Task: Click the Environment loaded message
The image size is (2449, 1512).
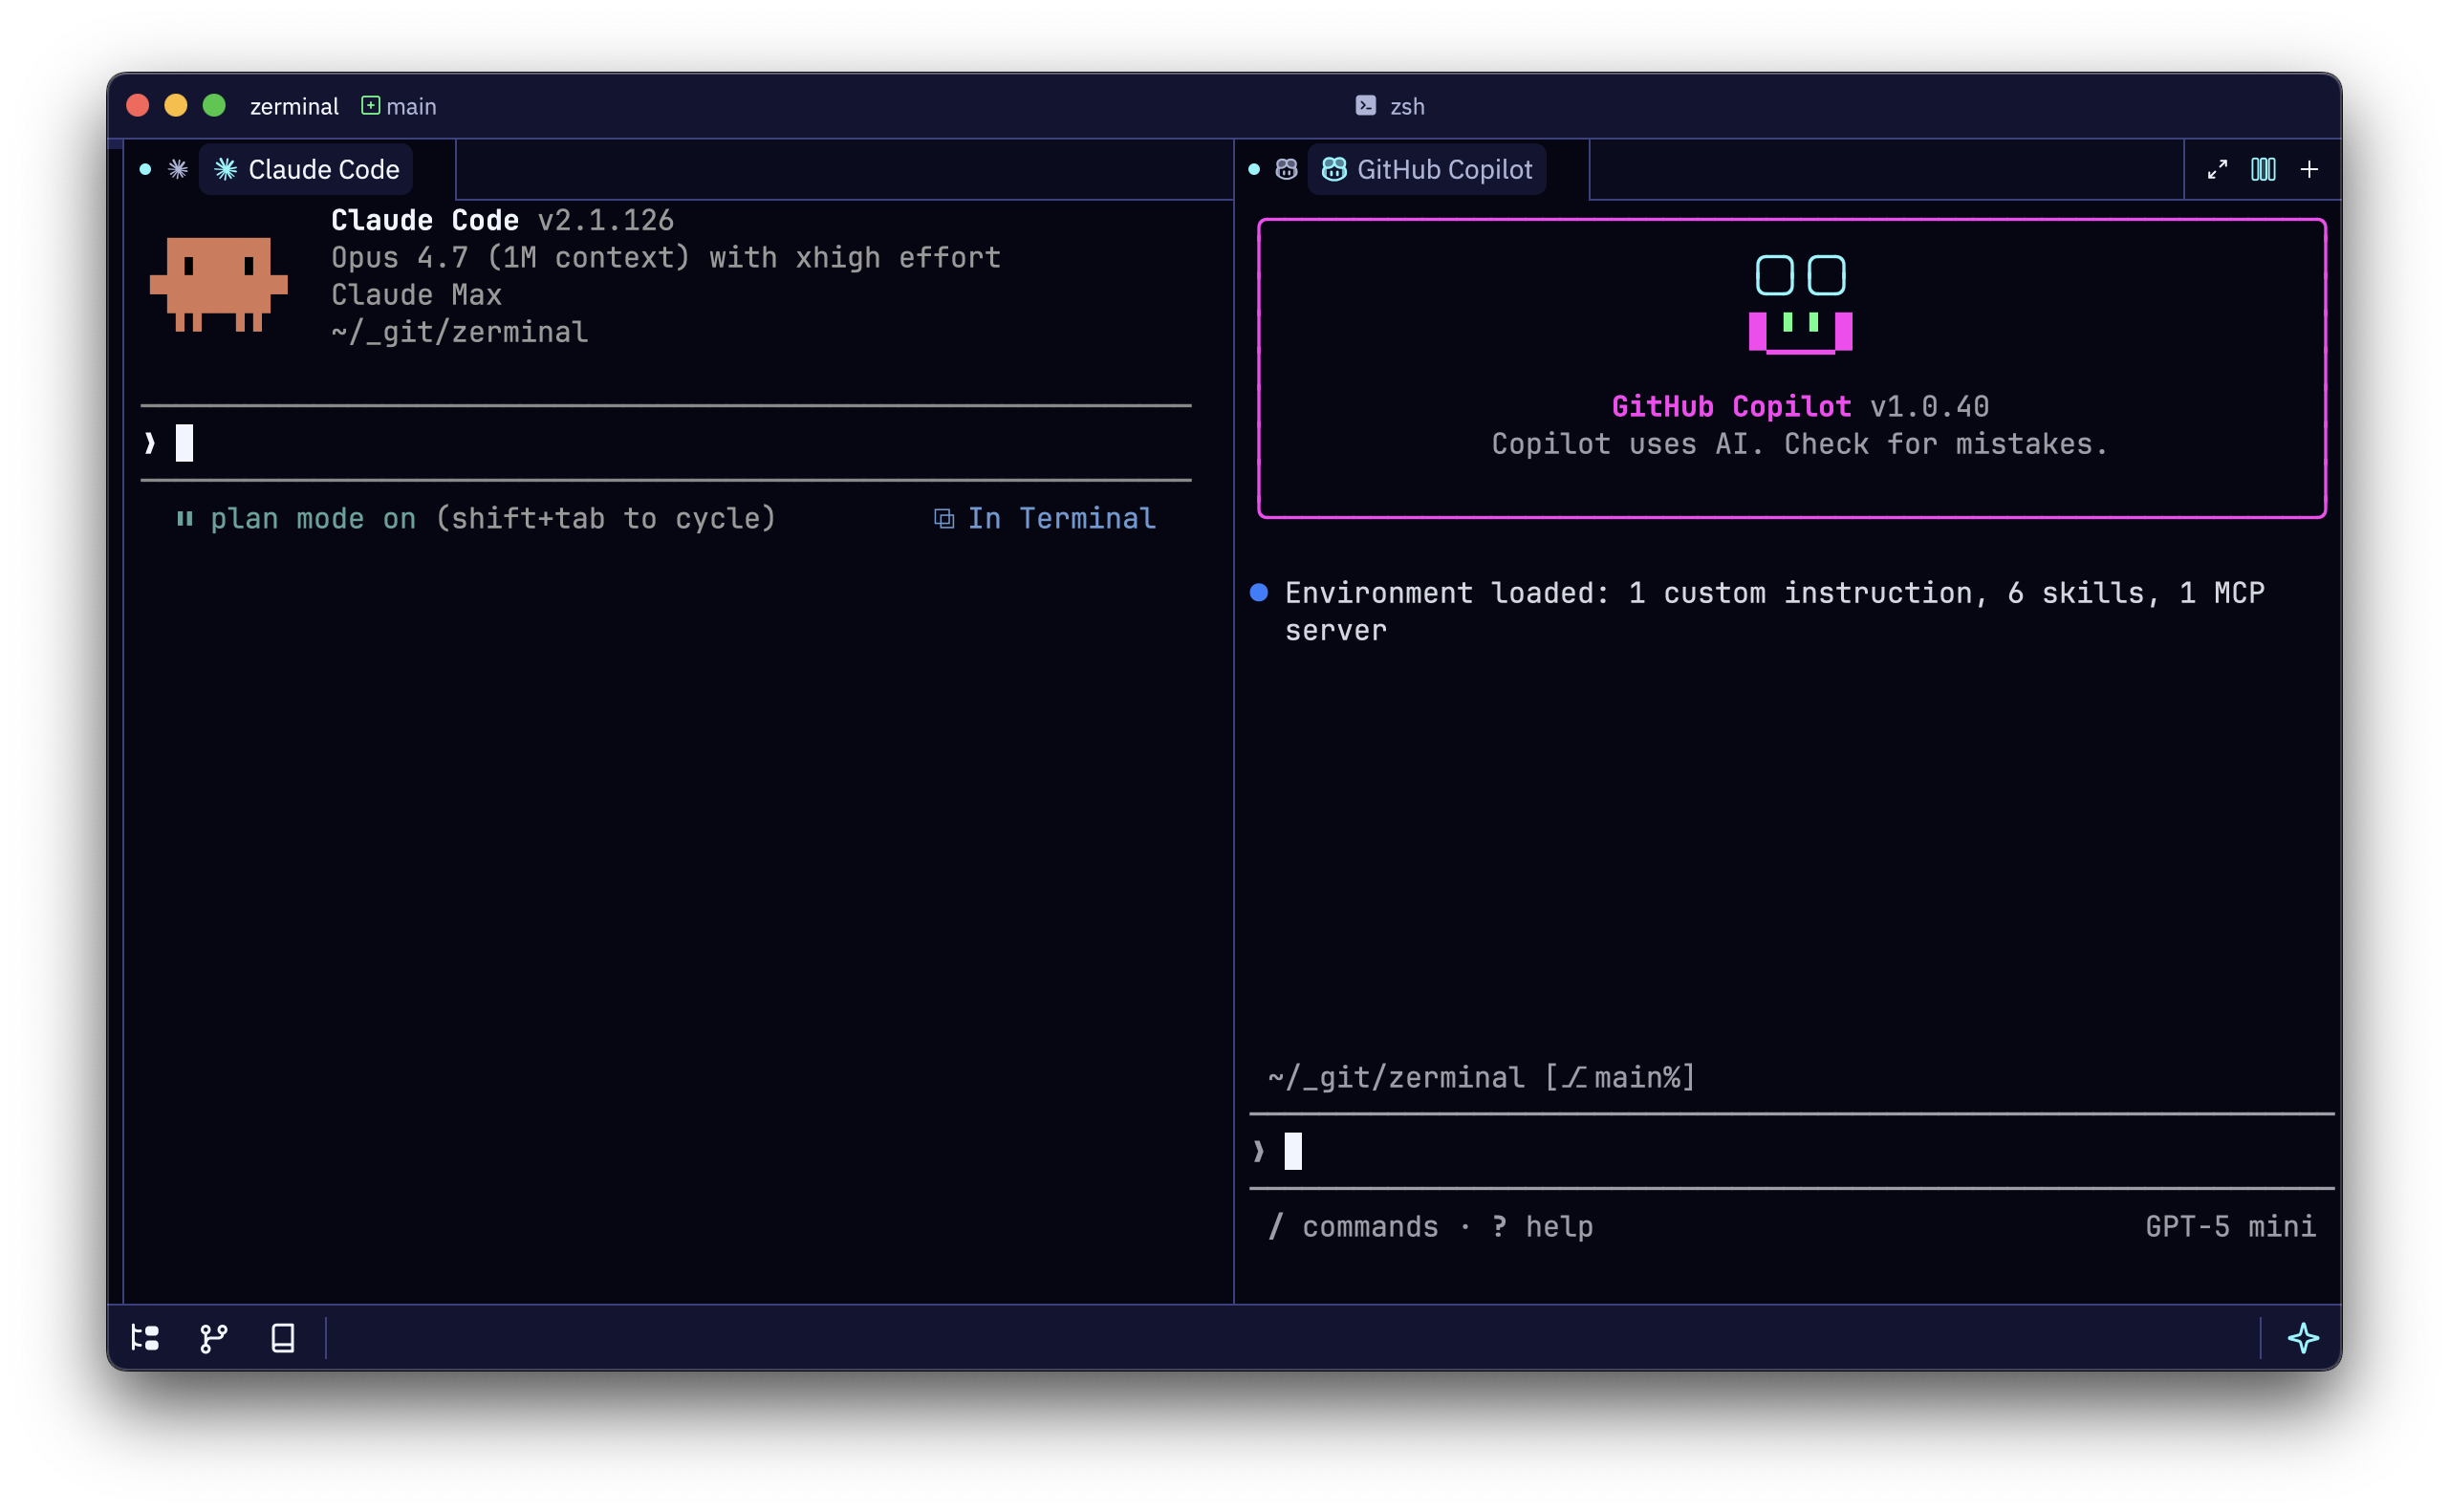Action: (1775, 612)
